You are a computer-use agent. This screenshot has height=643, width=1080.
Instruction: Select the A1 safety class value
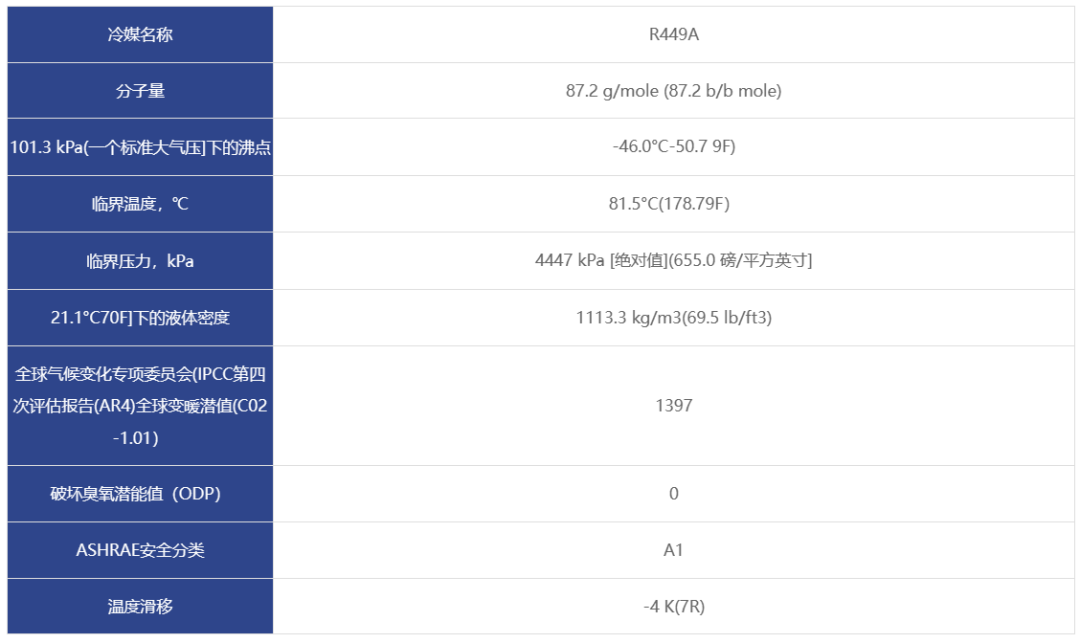[x=673, y=550]
